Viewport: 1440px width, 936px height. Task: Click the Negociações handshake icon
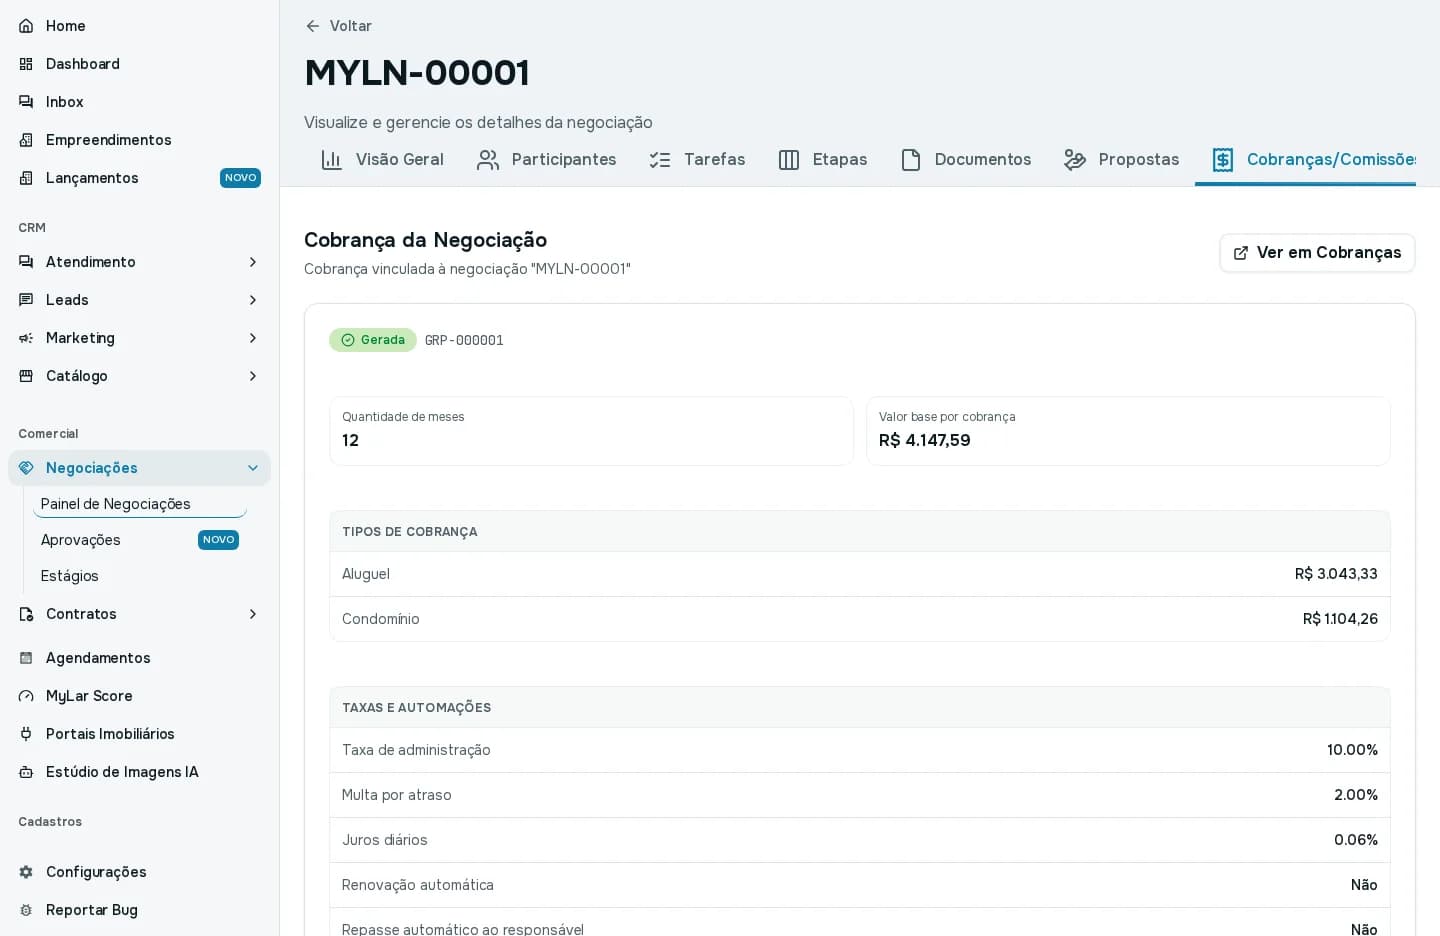coord(26,468)
